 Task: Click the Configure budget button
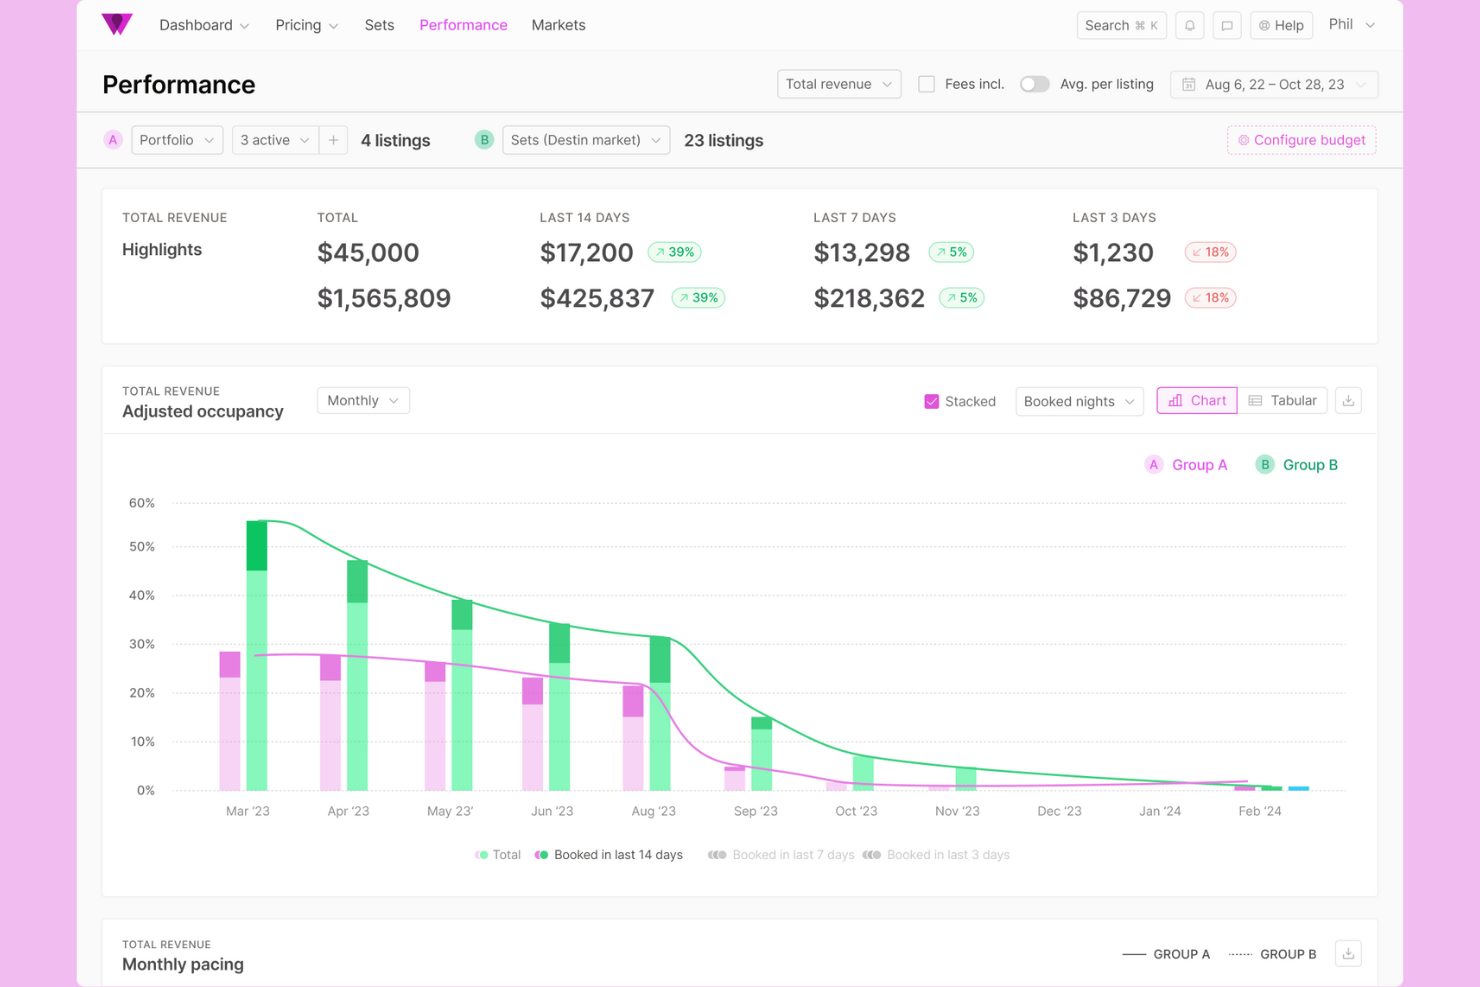1301,140
